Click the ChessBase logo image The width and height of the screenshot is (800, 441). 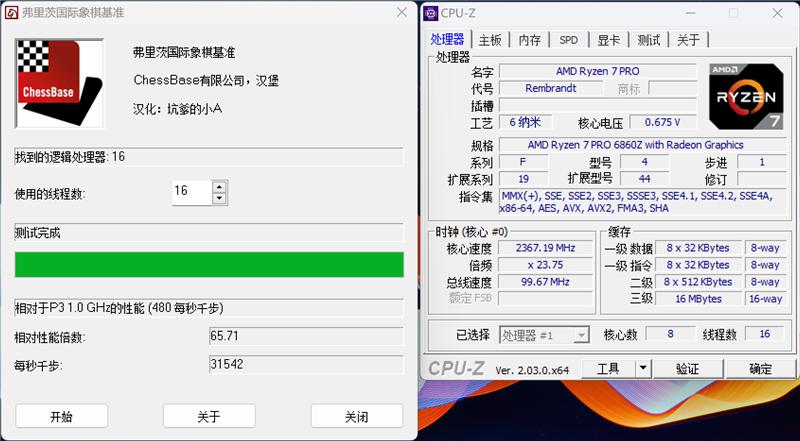click(60, 83)
